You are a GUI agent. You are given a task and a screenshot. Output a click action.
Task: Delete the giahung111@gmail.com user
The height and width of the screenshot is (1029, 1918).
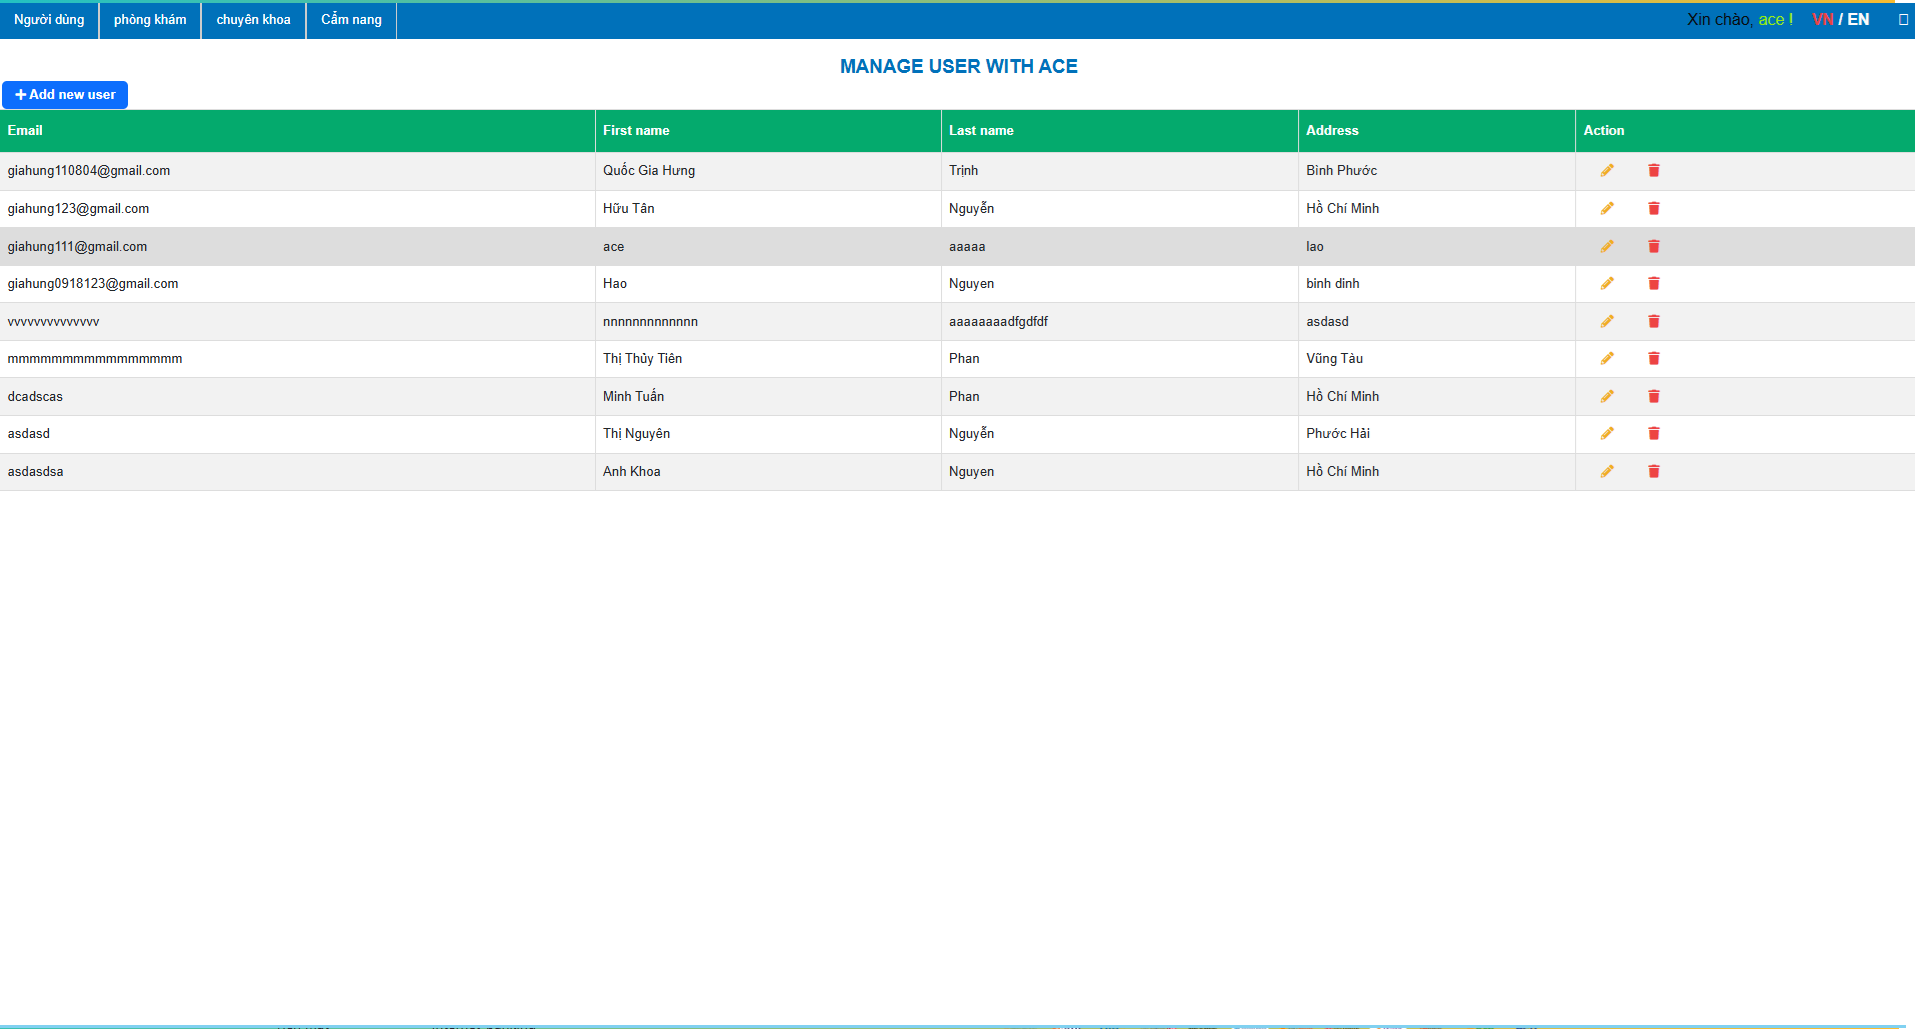(x=1653, y=246)
